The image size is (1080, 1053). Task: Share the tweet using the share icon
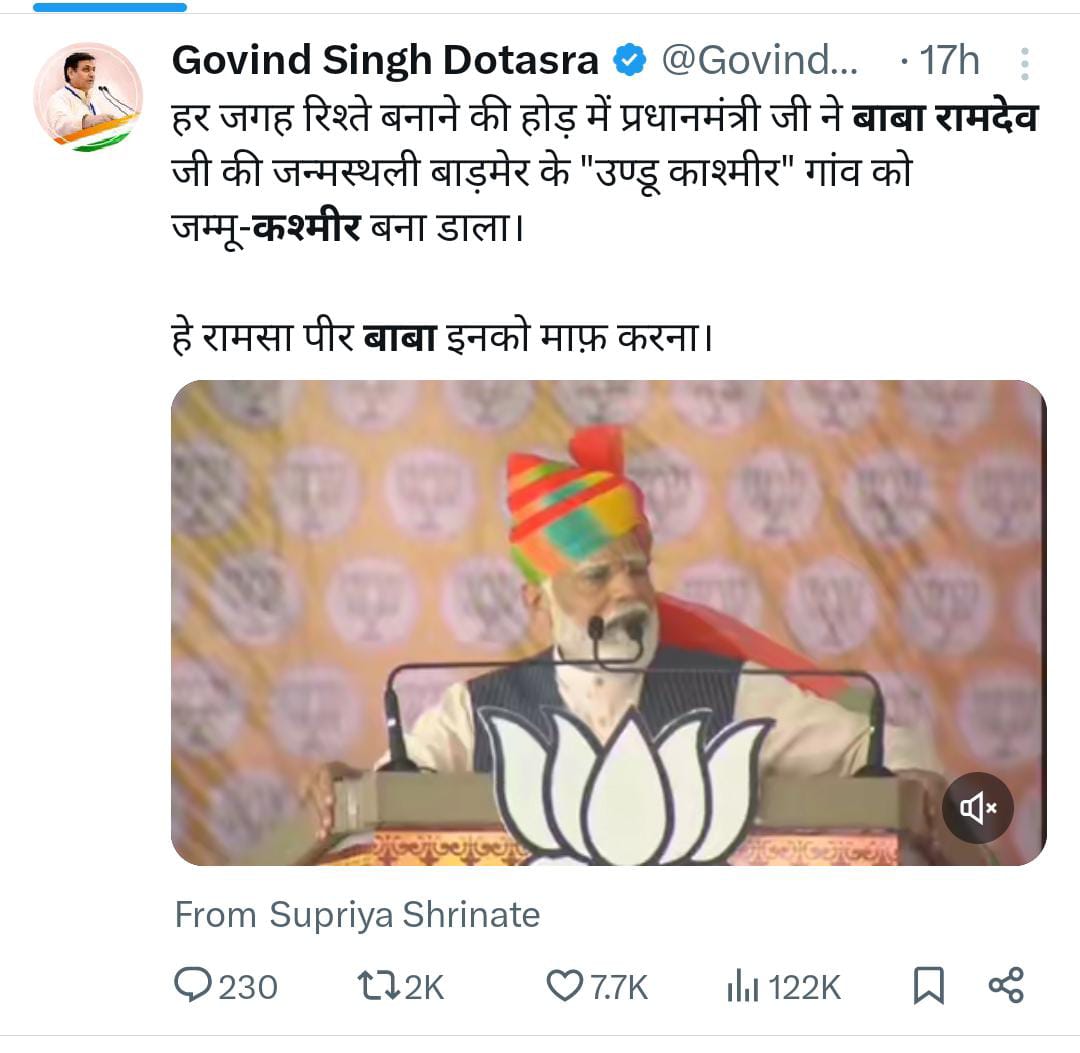pyautogui.click(x=1005, y=986)
